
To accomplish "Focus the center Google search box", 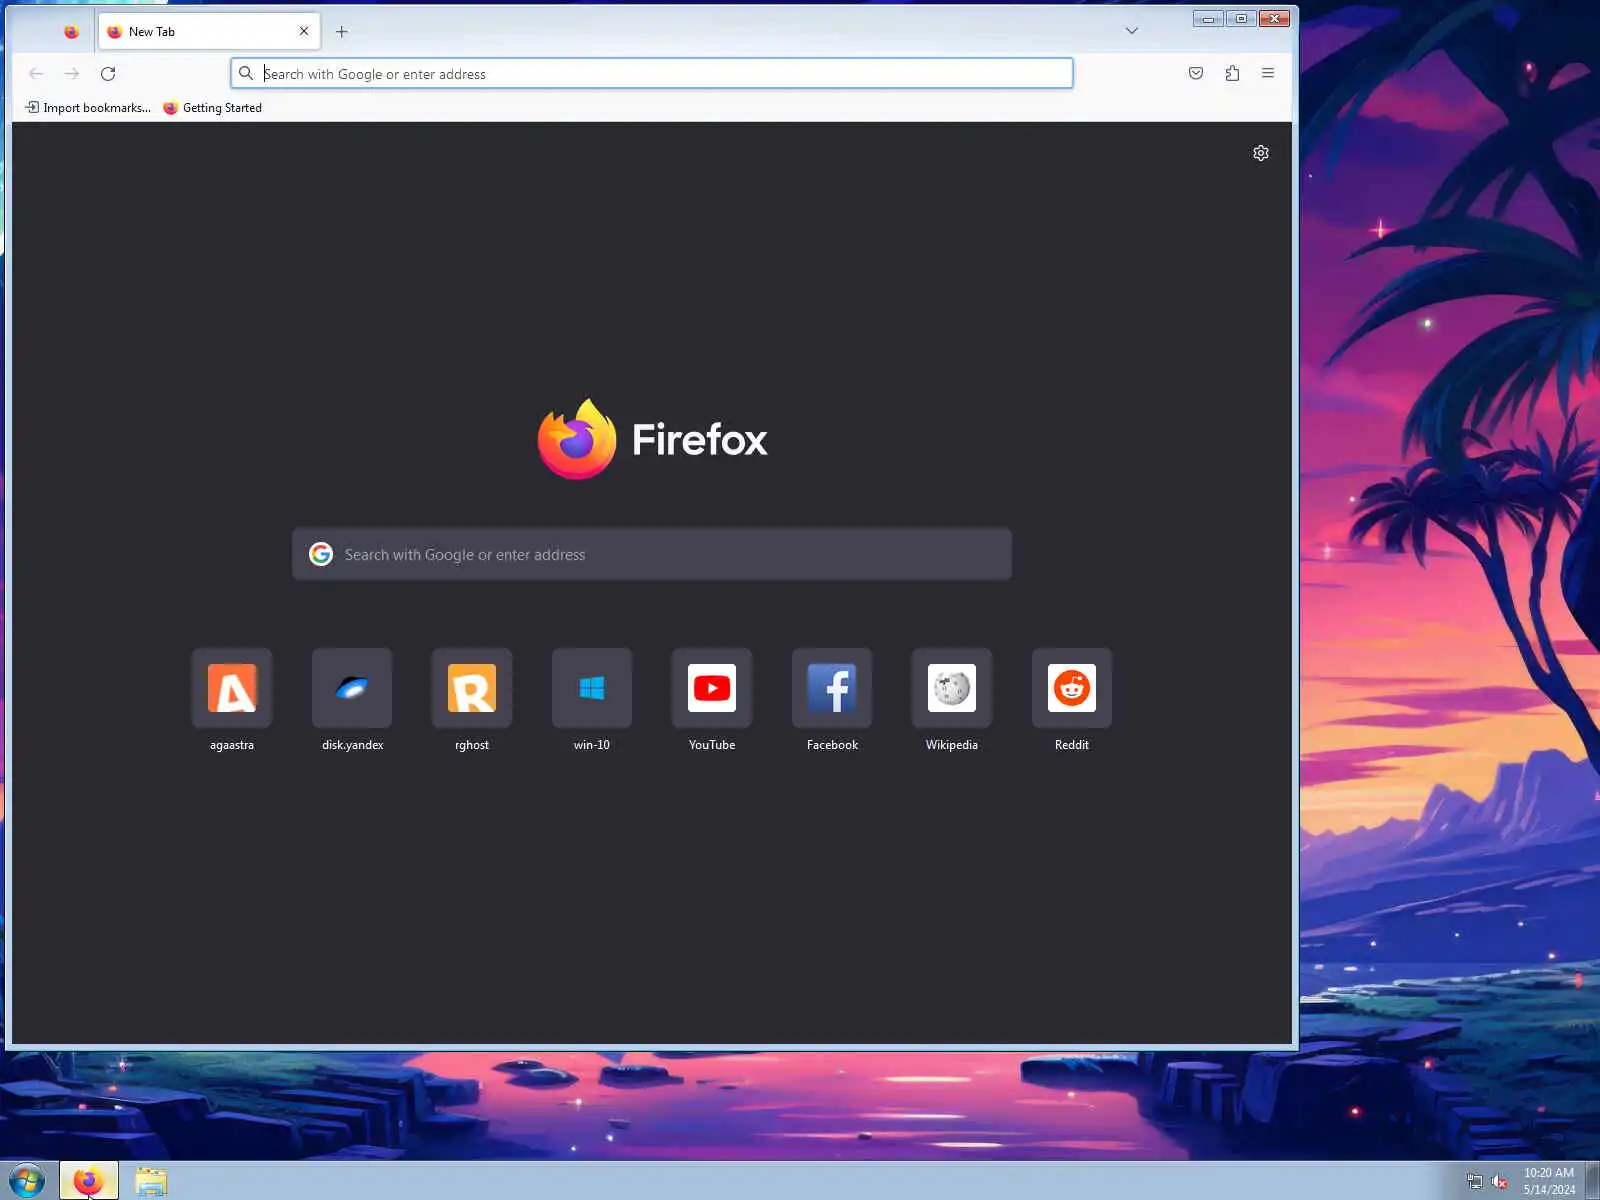I will [652, 554].
